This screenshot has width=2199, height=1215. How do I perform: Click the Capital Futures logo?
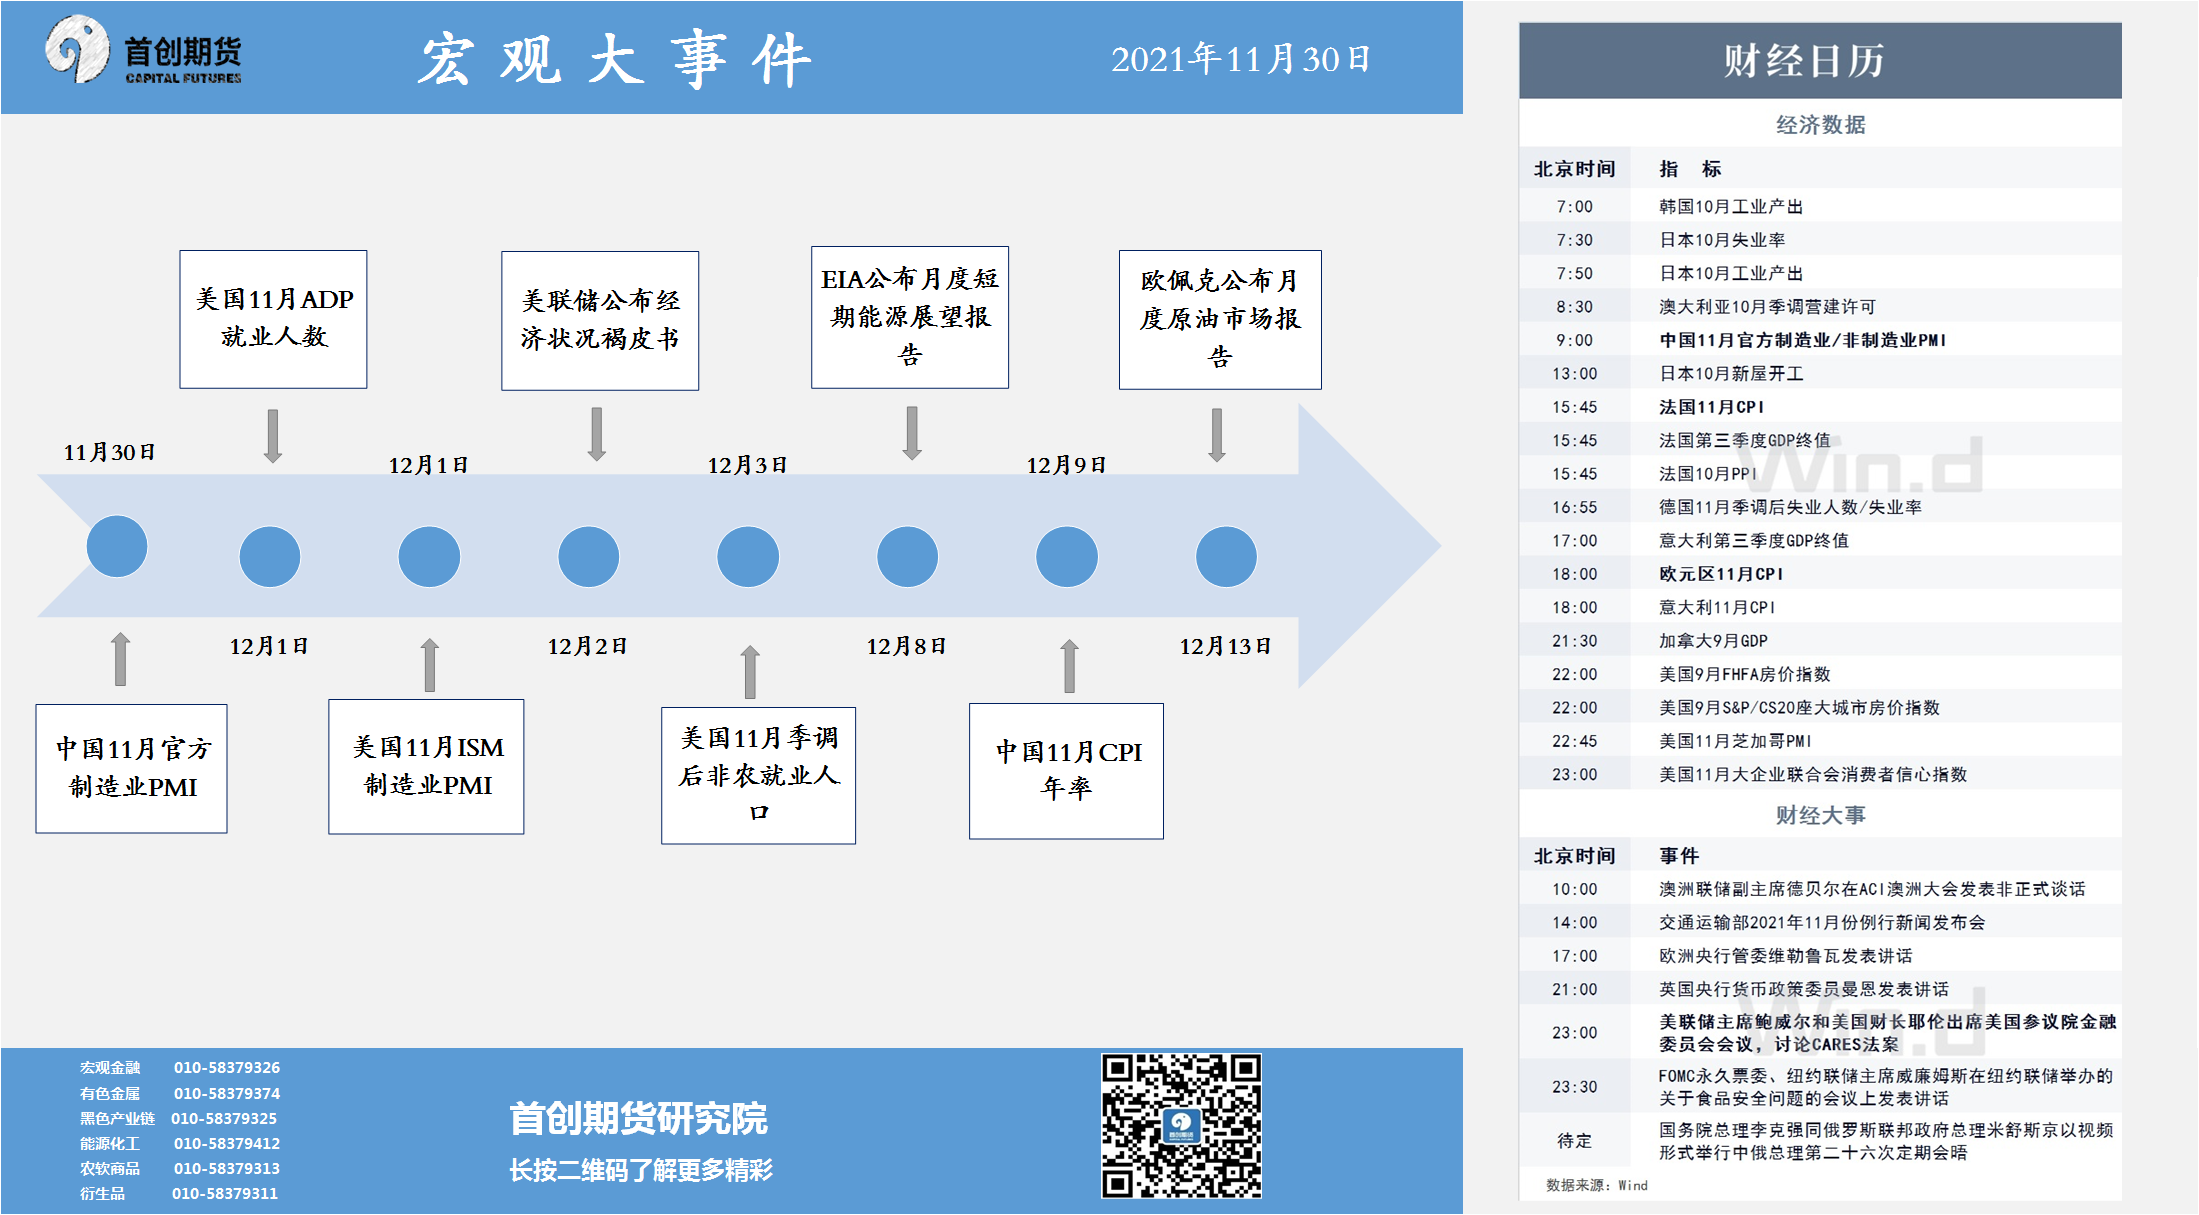tap(143, 50)
